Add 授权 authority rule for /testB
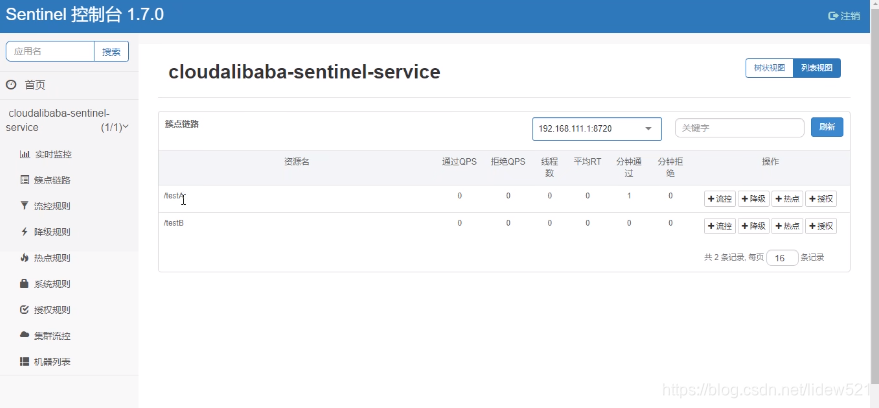This screenshot has height=408, width=879. [821, 226]
